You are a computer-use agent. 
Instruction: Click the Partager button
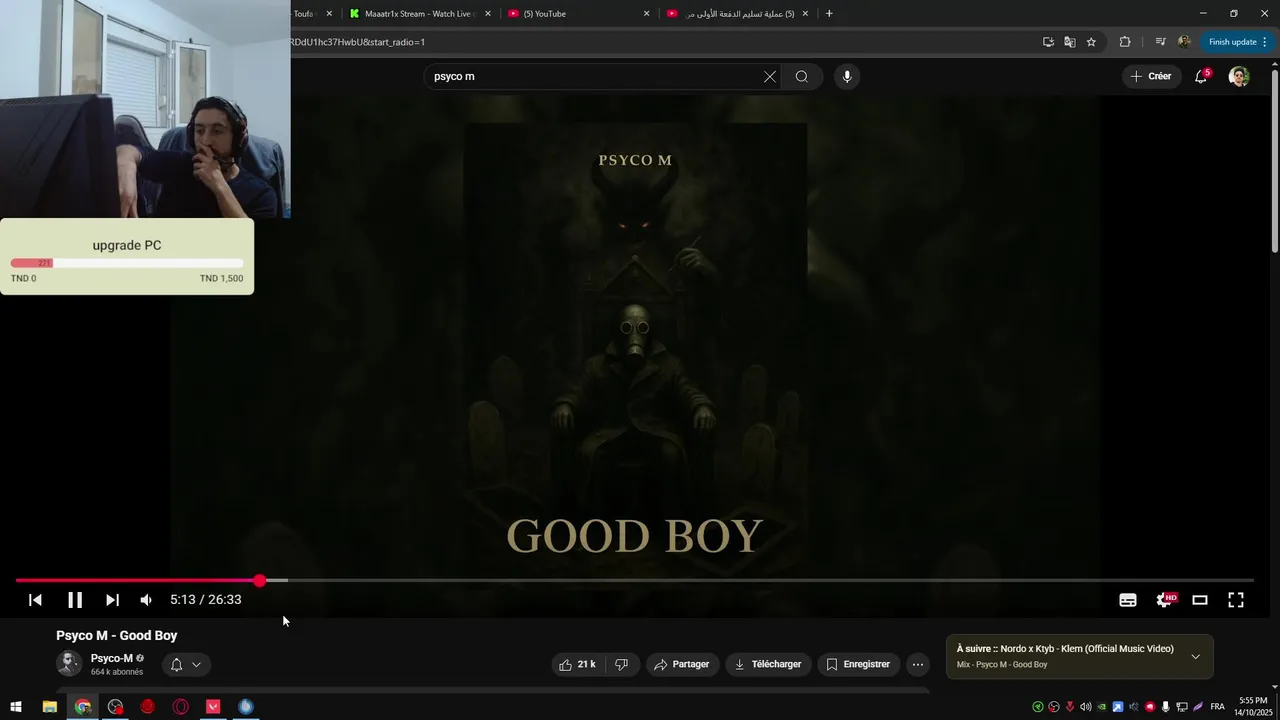(682, 664)
